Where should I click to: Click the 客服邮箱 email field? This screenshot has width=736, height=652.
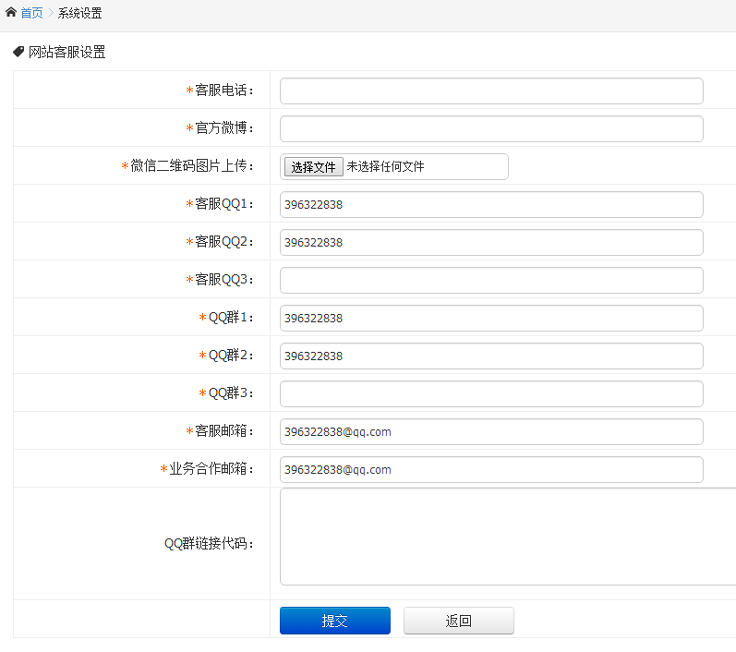point(491,432)
